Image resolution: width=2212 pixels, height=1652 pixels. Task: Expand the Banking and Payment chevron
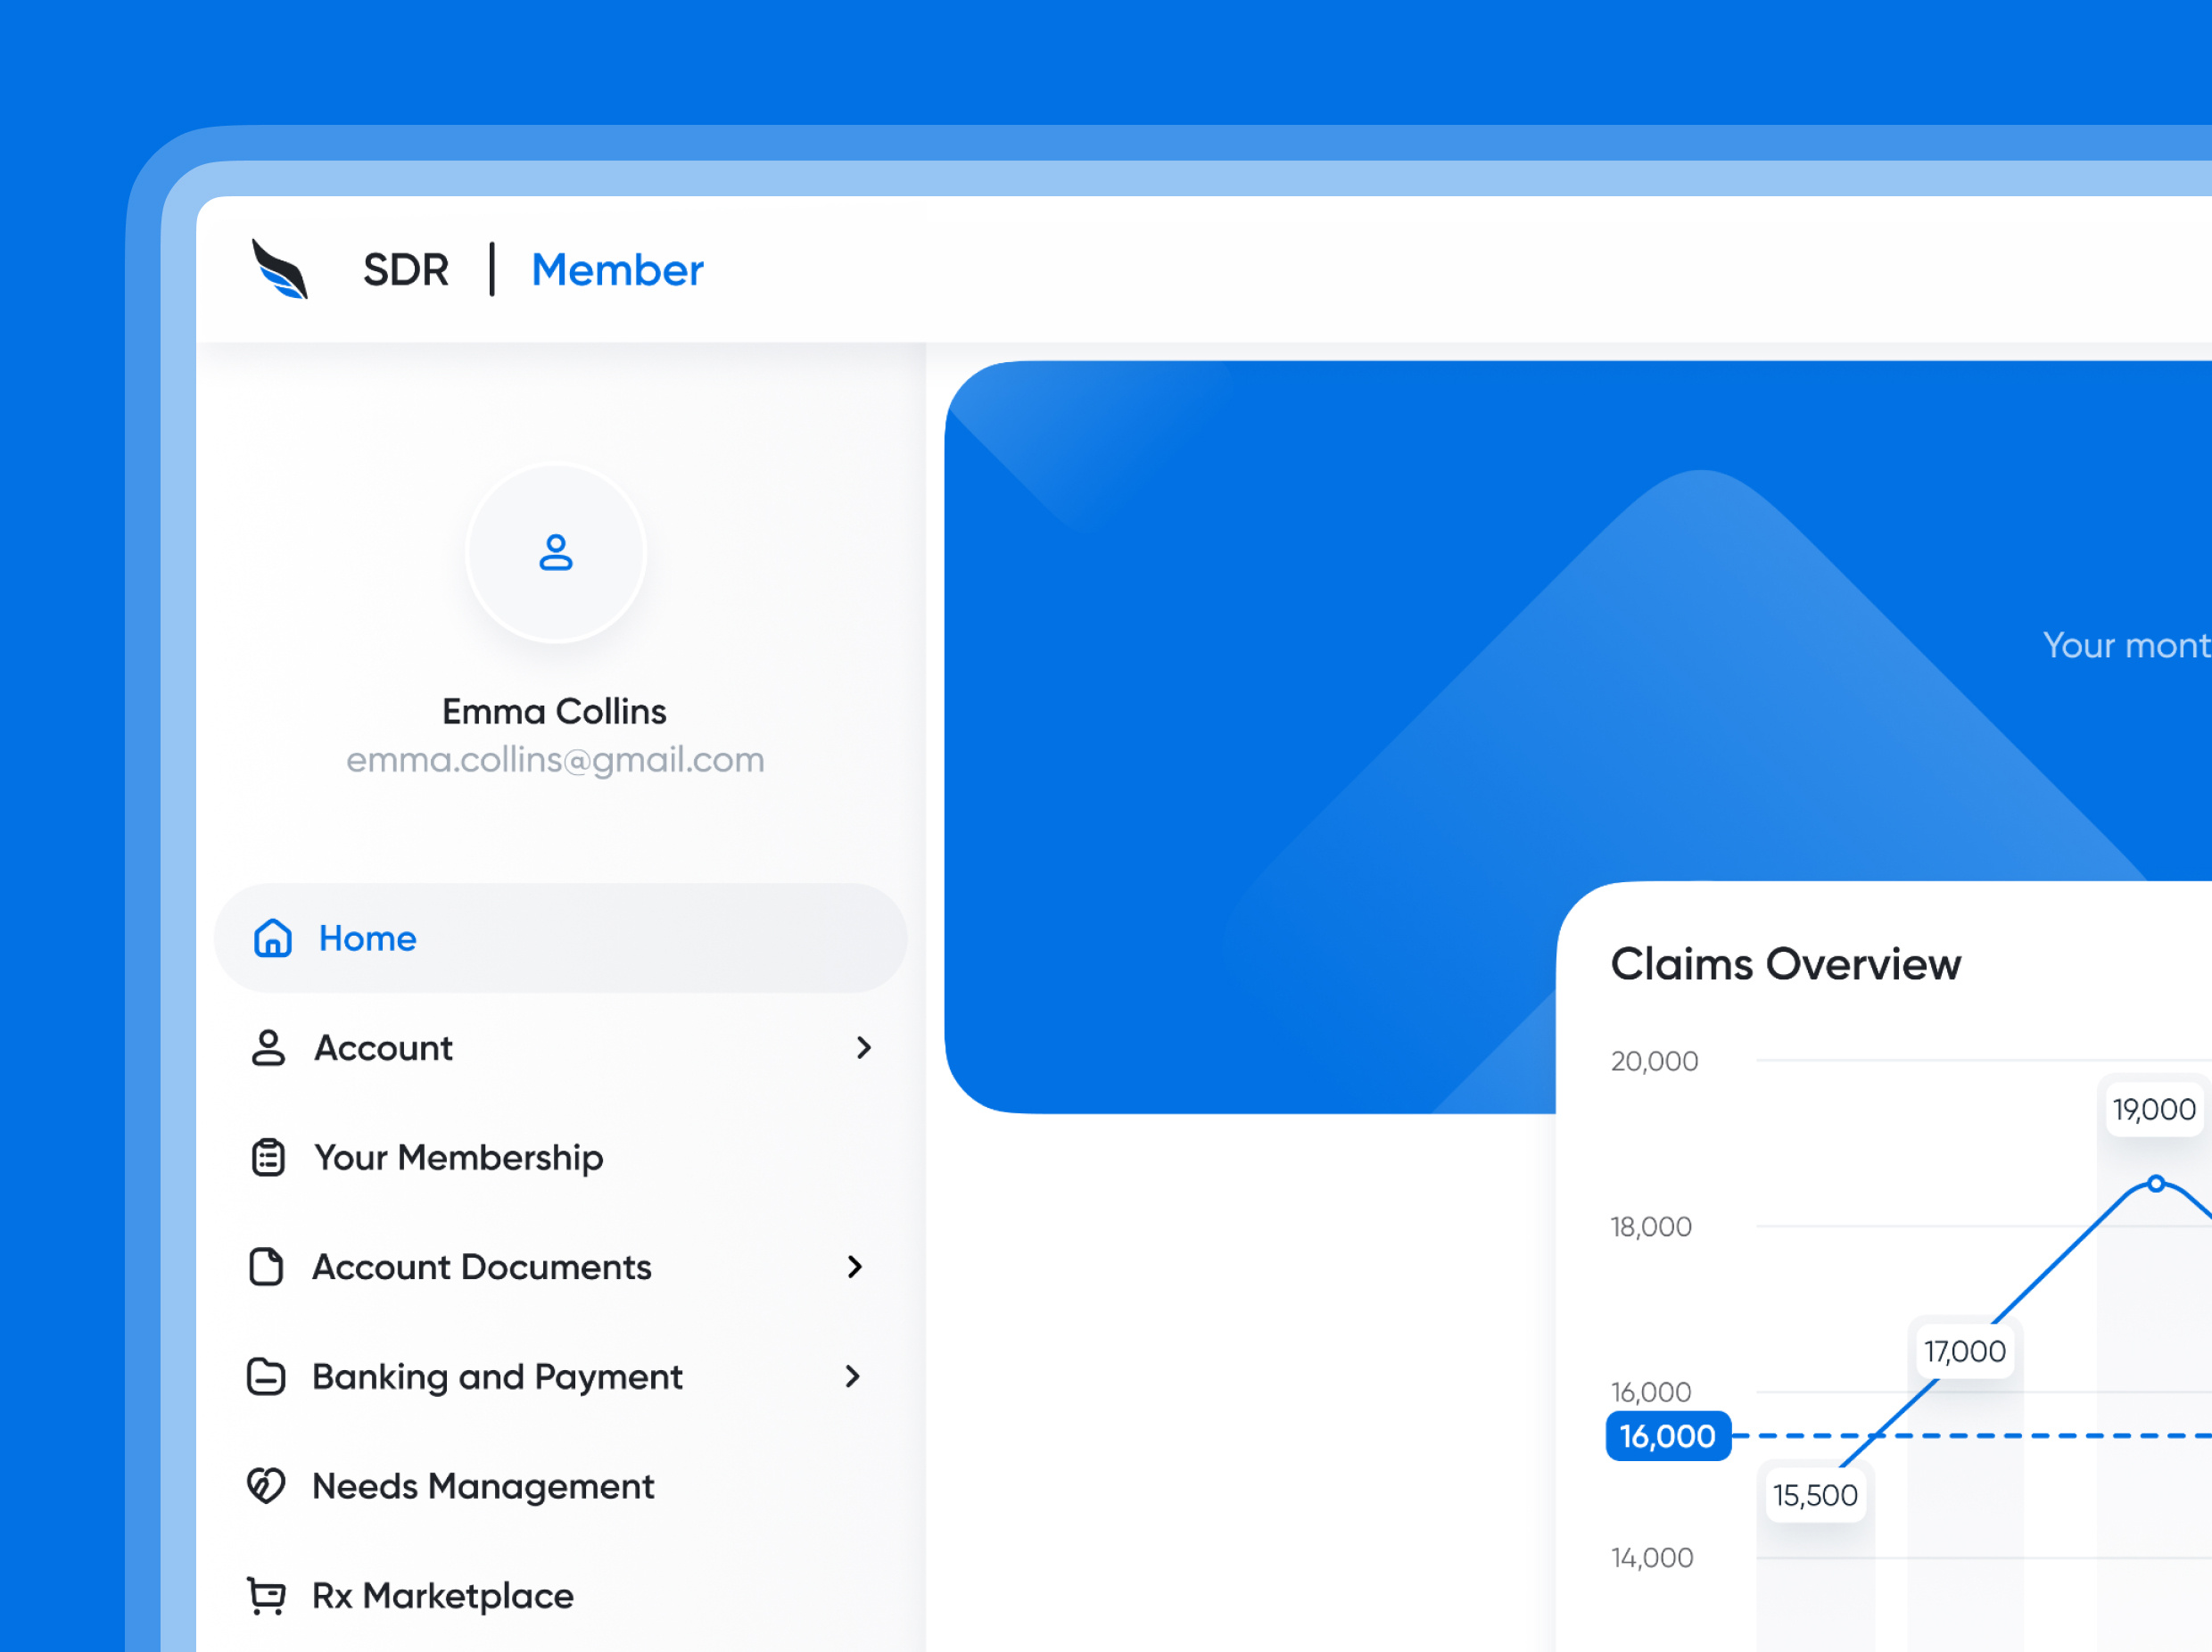click(x=852, y=1376)
